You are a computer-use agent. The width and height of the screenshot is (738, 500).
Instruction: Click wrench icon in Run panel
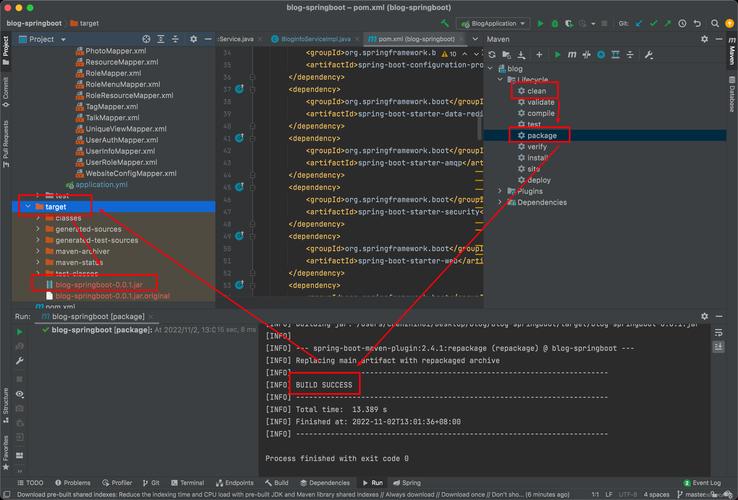point(19,361)
